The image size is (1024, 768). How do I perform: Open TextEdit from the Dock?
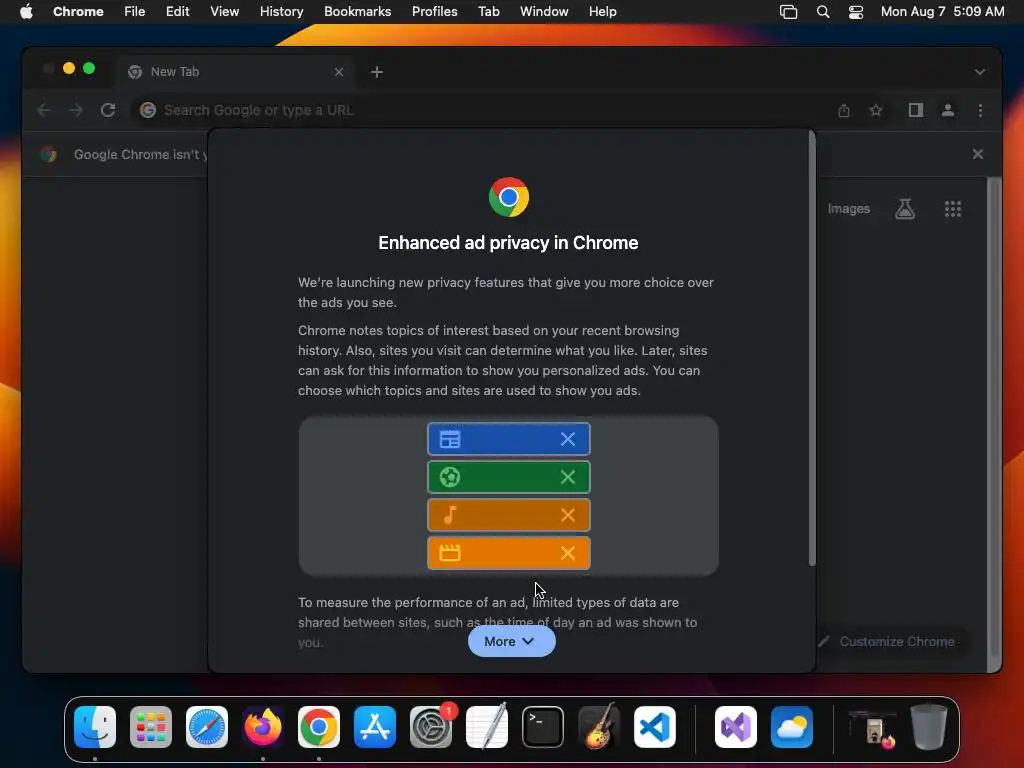pyautogui.click(x=487, y=727)
